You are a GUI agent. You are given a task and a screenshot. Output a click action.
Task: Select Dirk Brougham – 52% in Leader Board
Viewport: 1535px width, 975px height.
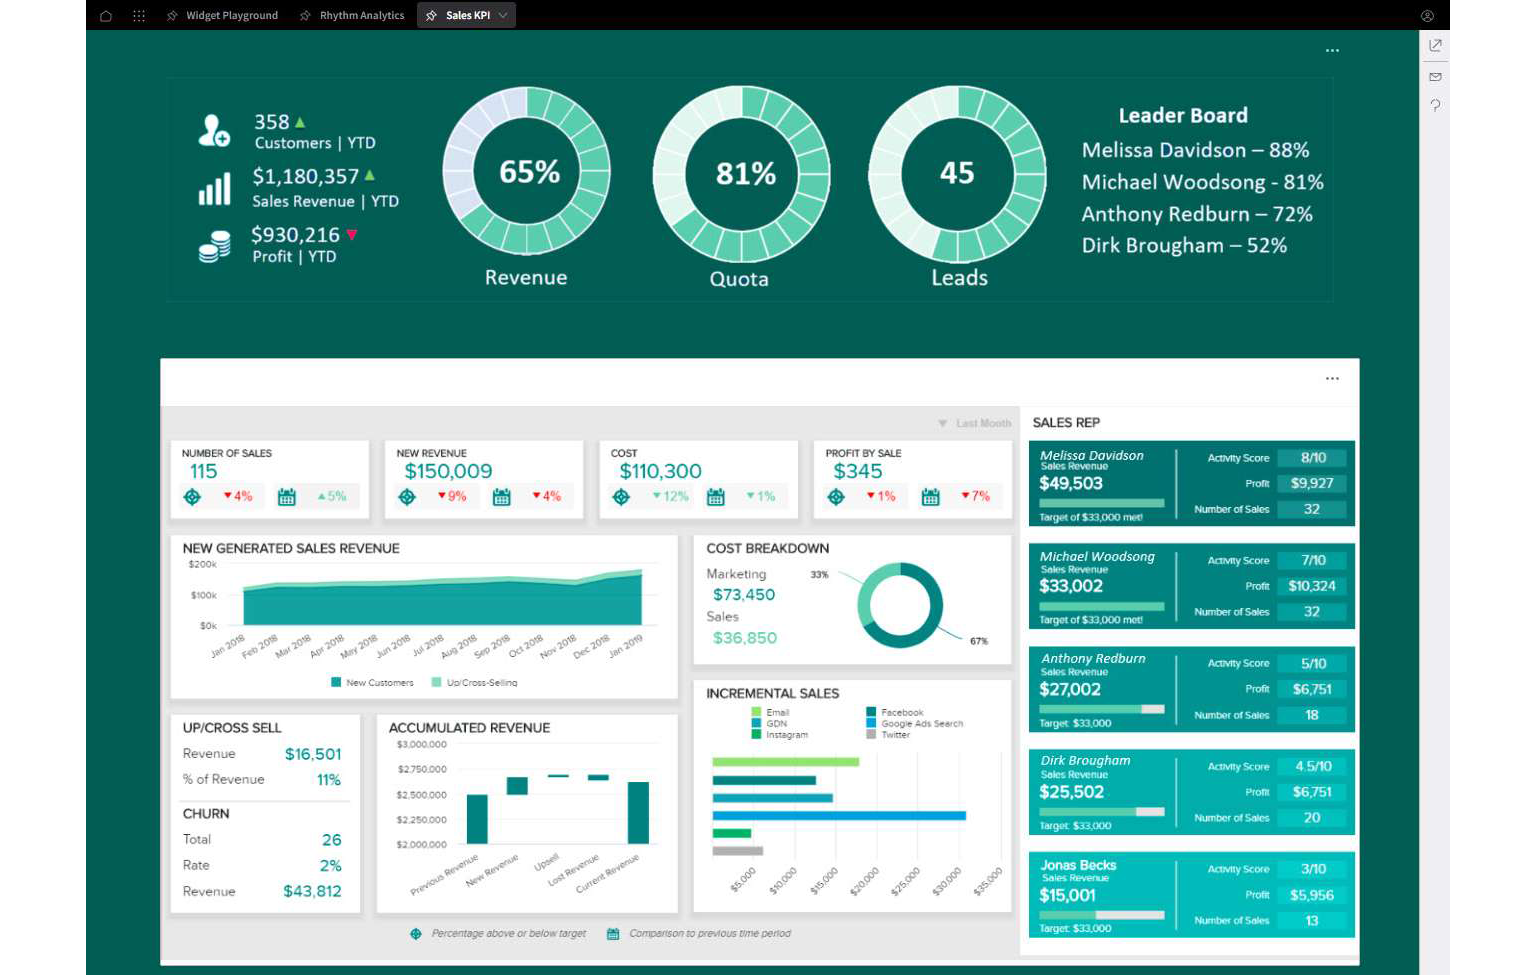[1184, 246]
